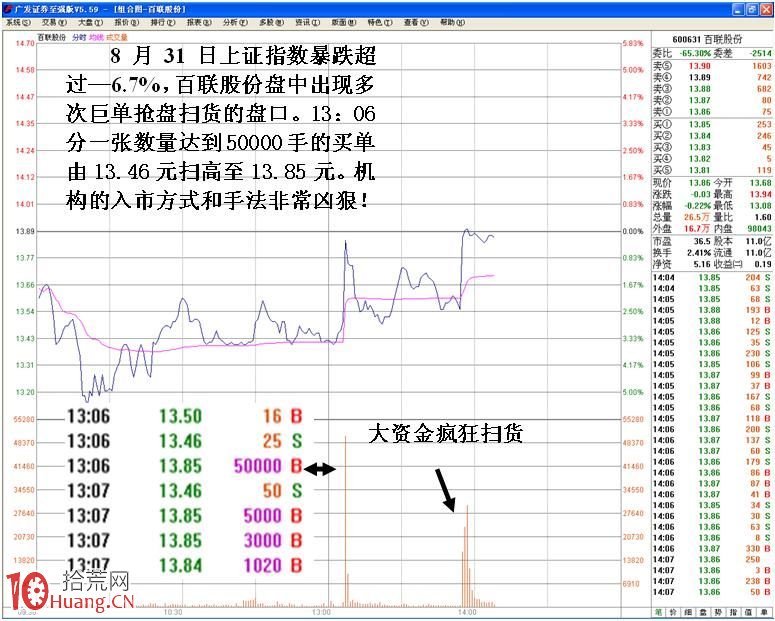
Task: Click the 14:06 trade with 330 B
Action: coord(712,548)
